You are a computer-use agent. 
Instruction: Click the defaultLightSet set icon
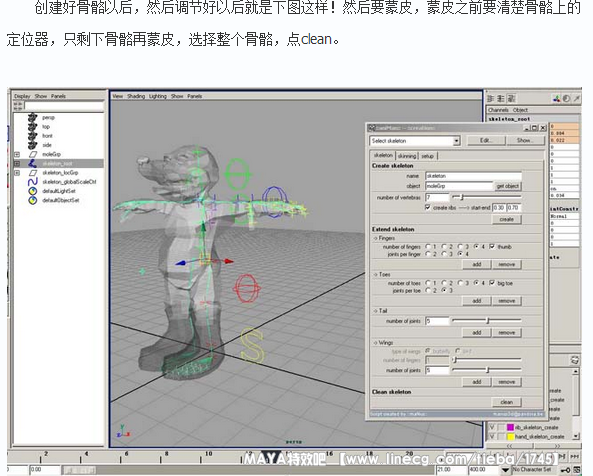point(33,191)
